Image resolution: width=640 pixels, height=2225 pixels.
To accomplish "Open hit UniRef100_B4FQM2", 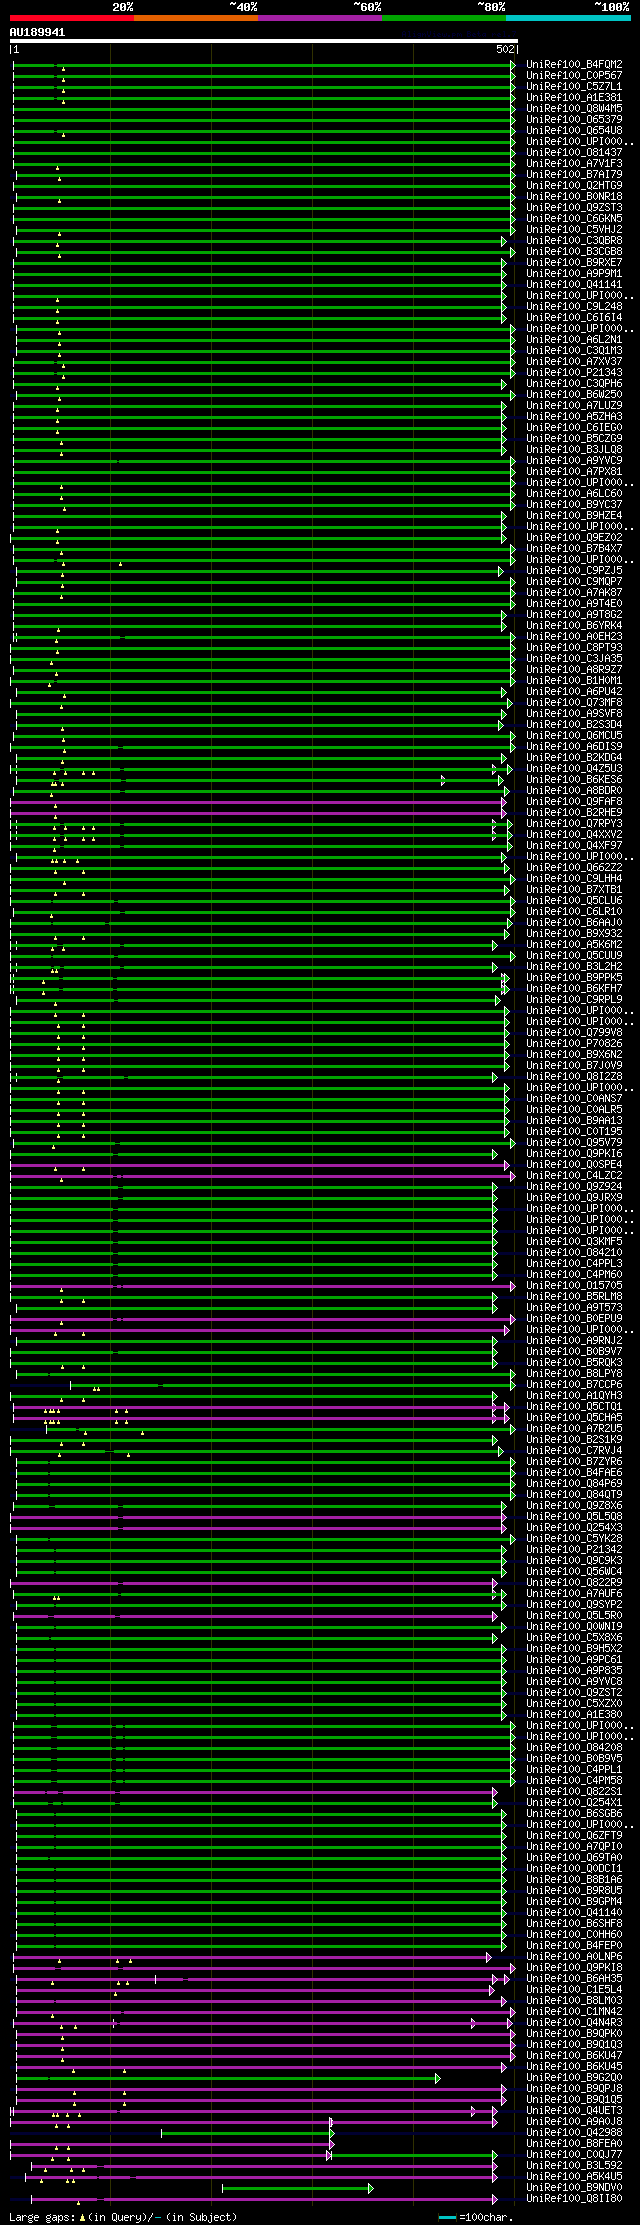I will tap(574, 64).
